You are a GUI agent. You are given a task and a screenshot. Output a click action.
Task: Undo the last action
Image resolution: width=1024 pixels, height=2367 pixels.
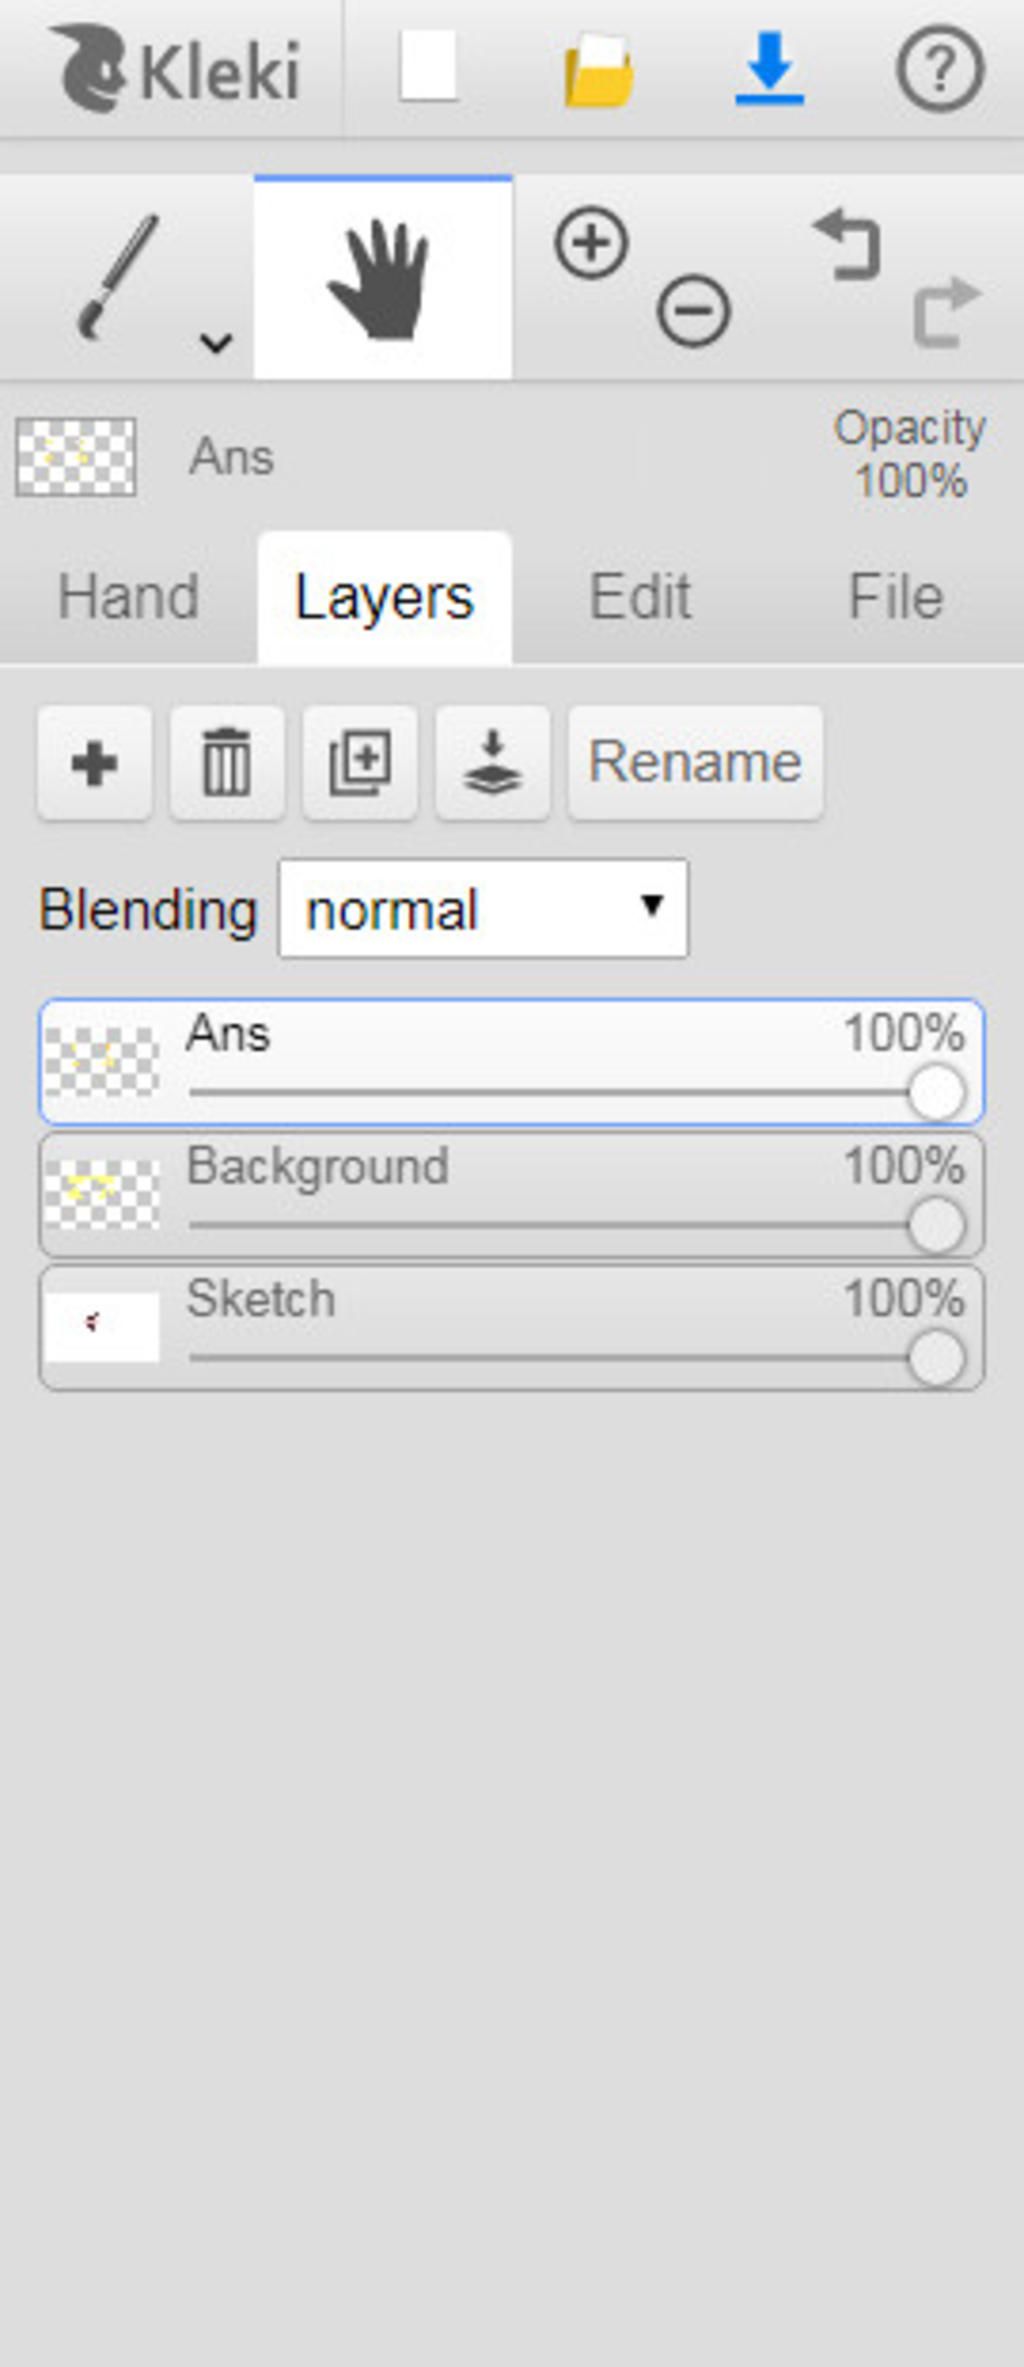[848, 244]
